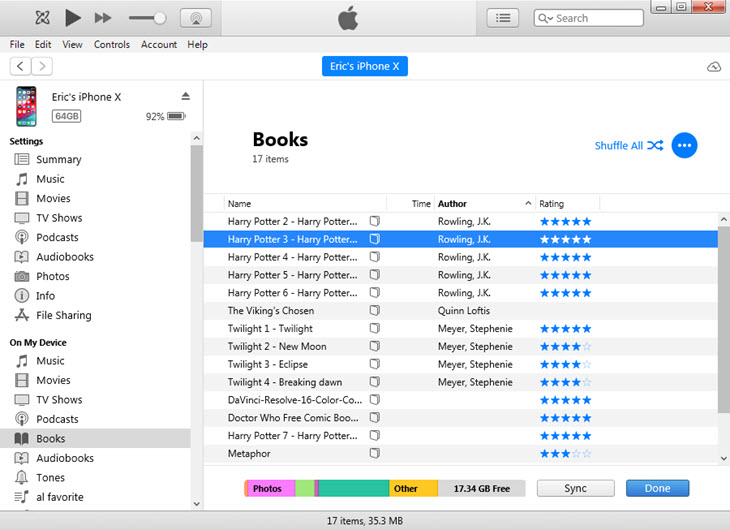Image resolution: width=730 pixels, height=530 pixels.
Task: Open Info settings
Action: [x=45, y=296]
